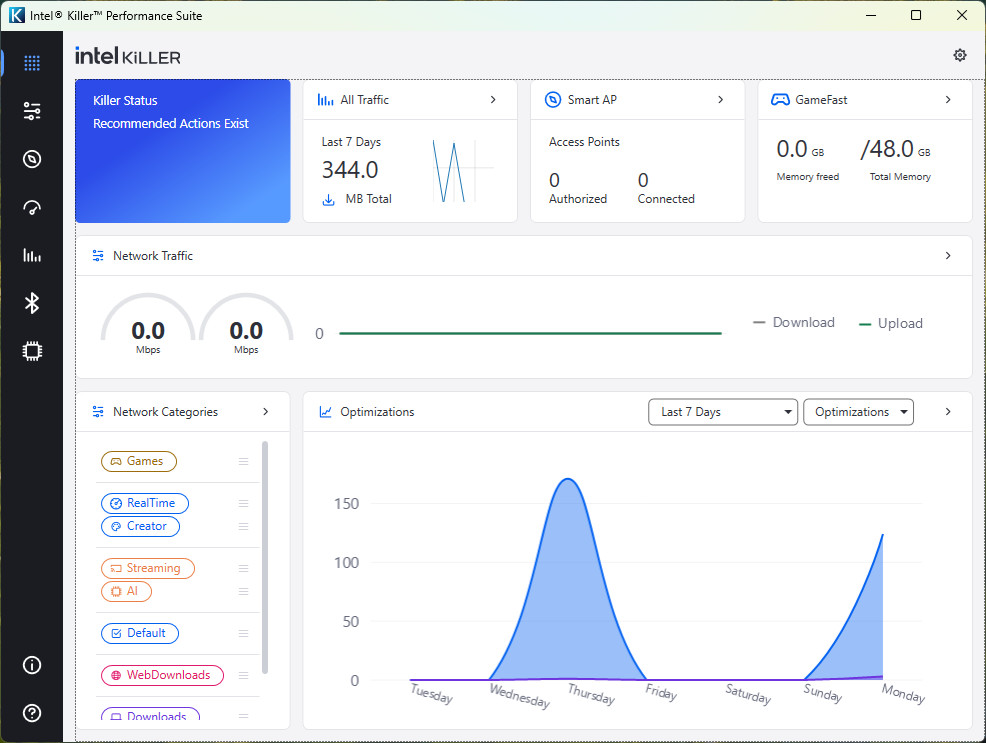986x743 pixels.
Task: Open the Optimizations dropdown selector
Action: coord(858,412)
